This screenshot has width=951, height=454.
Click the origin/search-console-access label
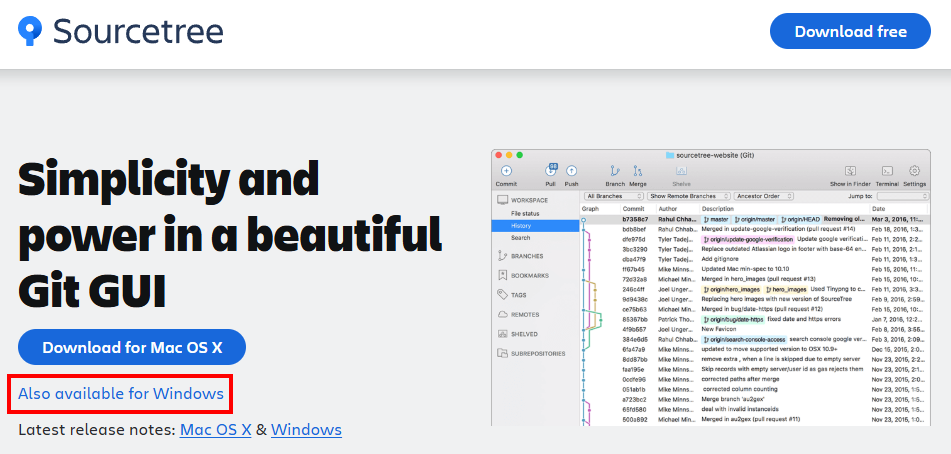pos(744,339)
